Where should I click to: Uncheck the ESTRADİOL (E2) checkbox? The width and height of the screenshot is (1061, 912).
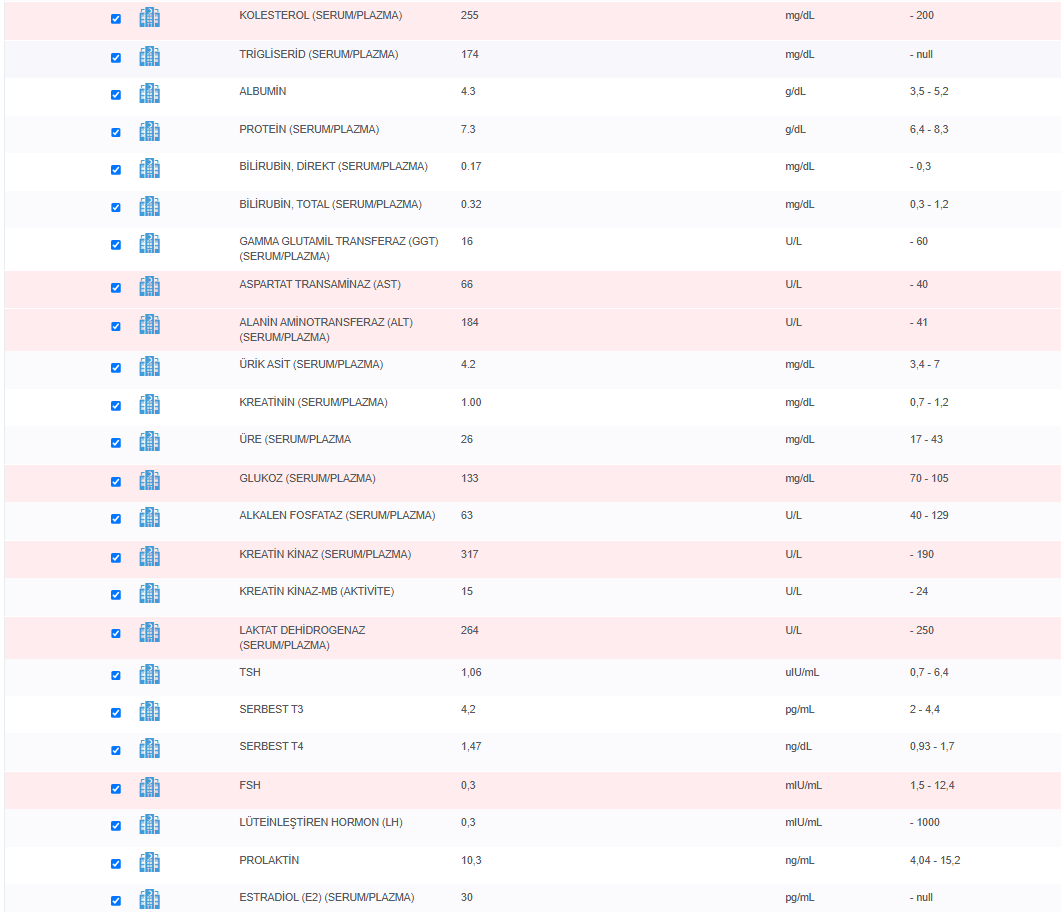point(116,901)
